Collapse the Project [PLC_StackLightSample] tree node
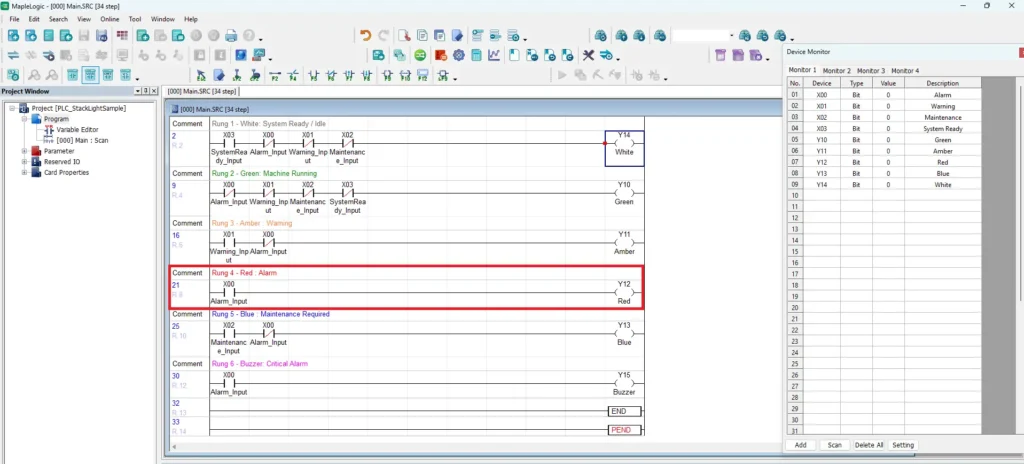Screen dimensions: 1024x464 (13, 108)
